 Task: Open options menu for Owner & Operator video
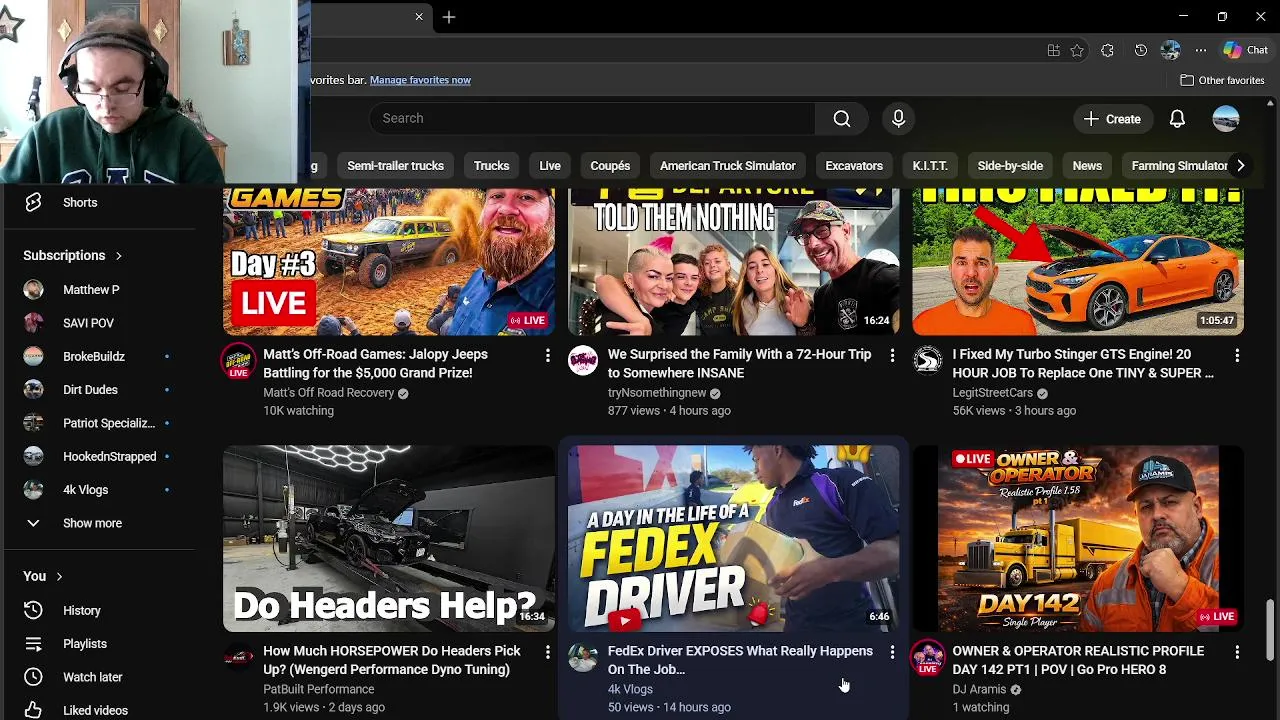click(x=1237, y=652)
